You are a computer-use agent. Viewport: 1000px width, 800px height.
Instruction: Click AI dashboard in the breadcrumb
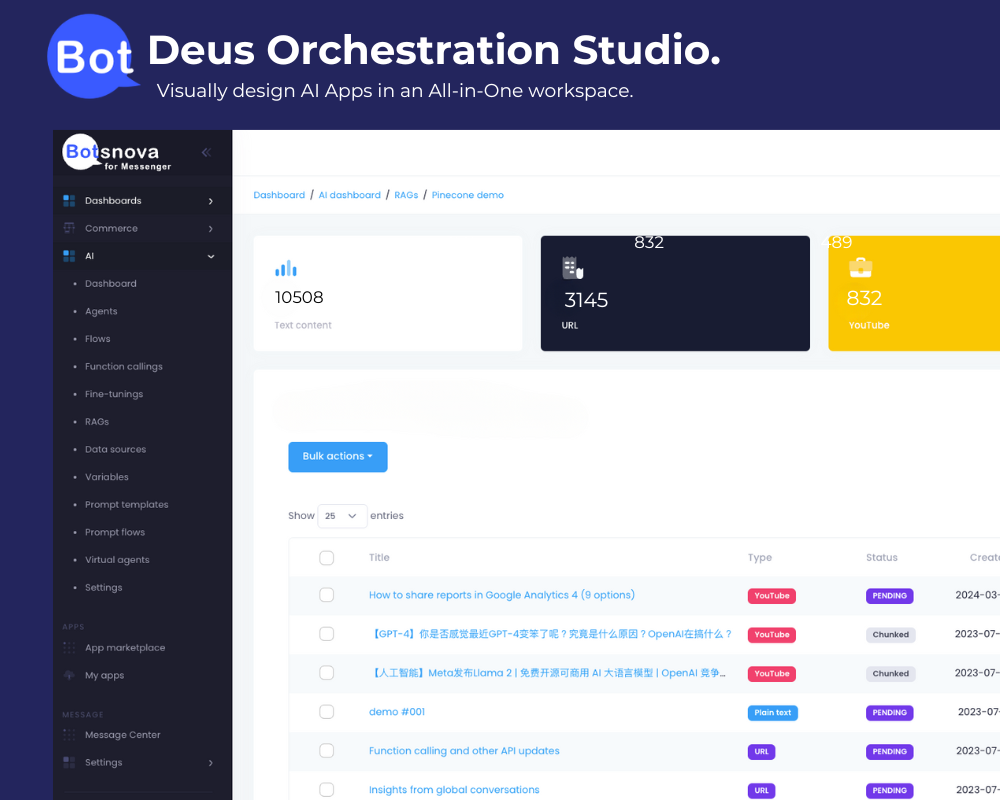tap(349, 195)
